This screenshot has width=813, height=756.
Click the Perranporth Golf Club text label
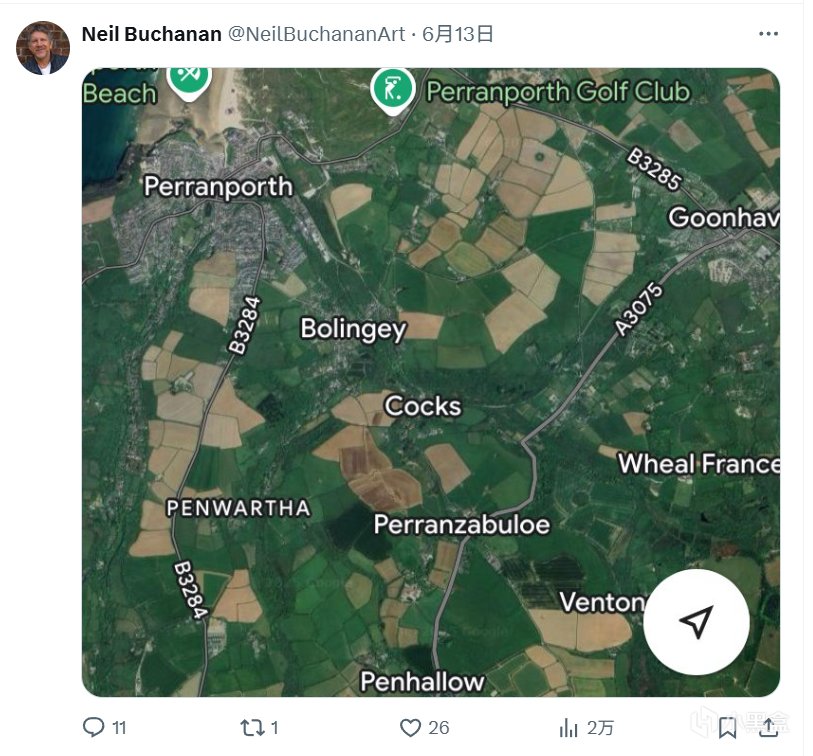click(558, 92)
